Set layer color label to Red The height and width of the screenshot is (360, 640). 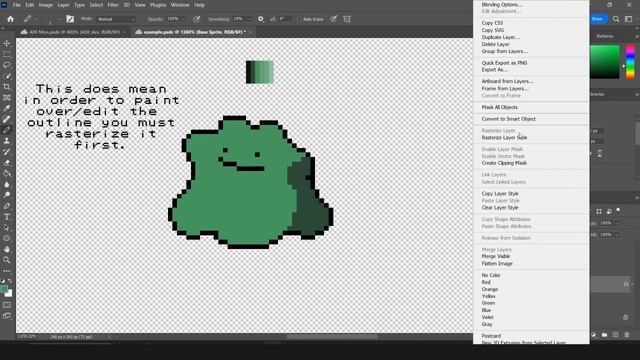point(486,282)
